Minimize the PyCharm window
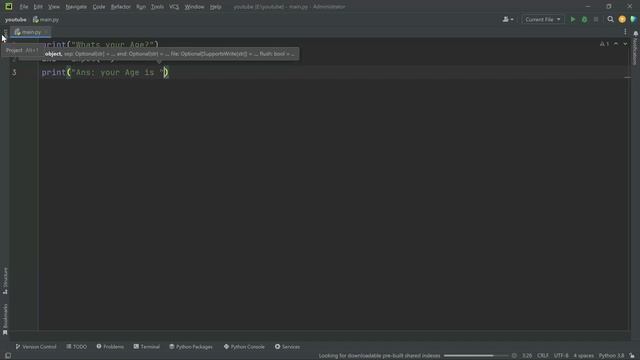The width and height of the screenshot is (640, 360). pos(588,7)
